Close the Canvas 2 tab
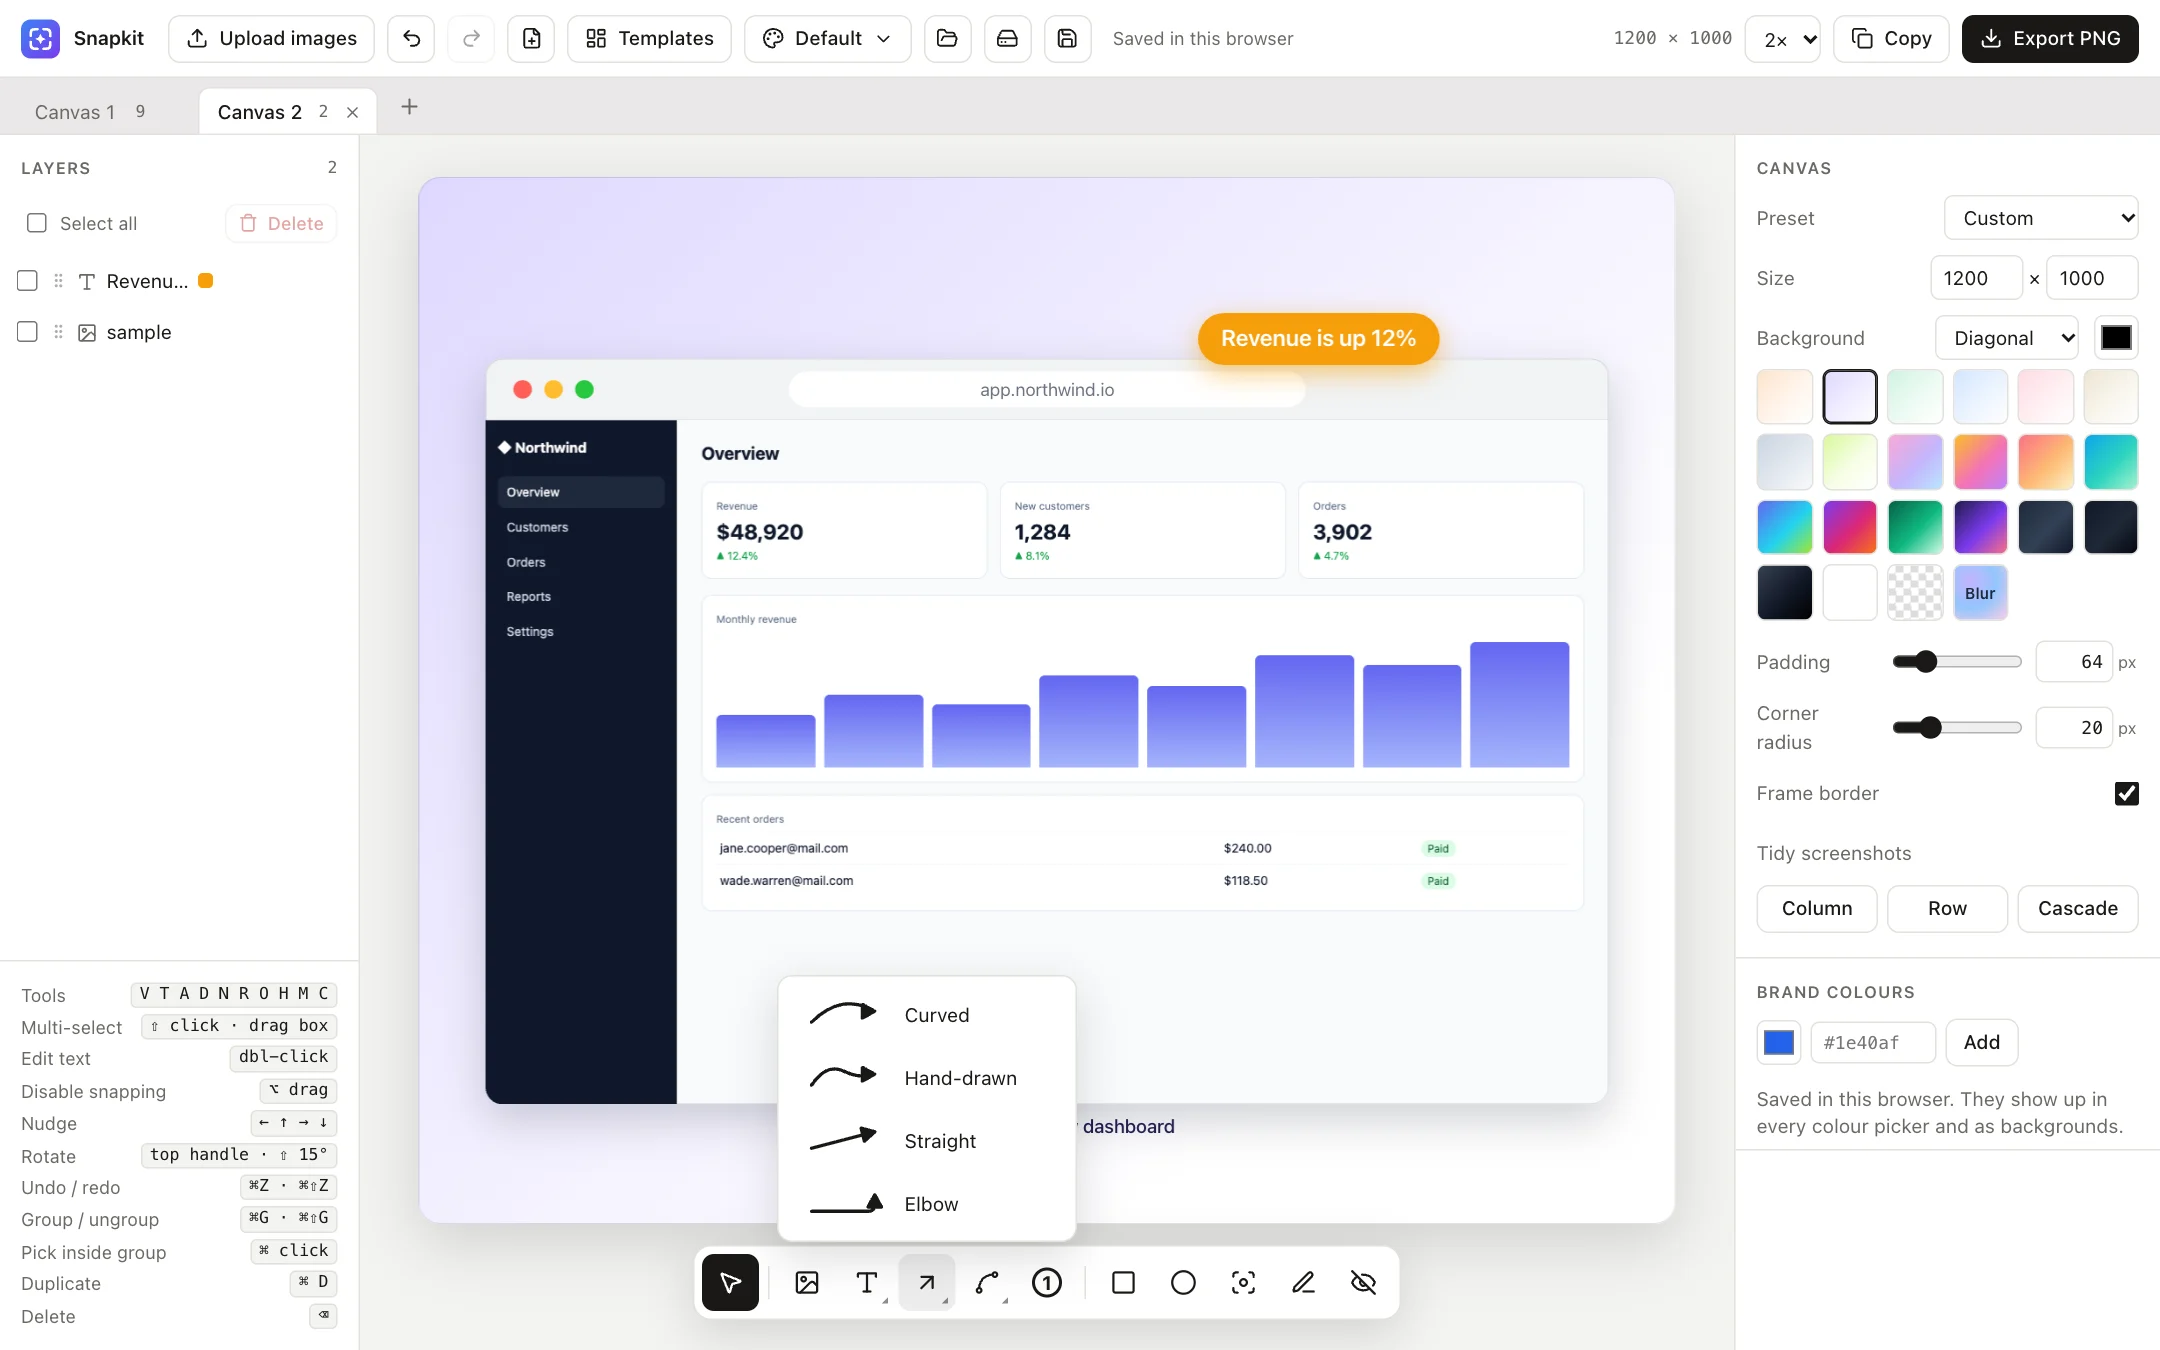 [352, 113]
